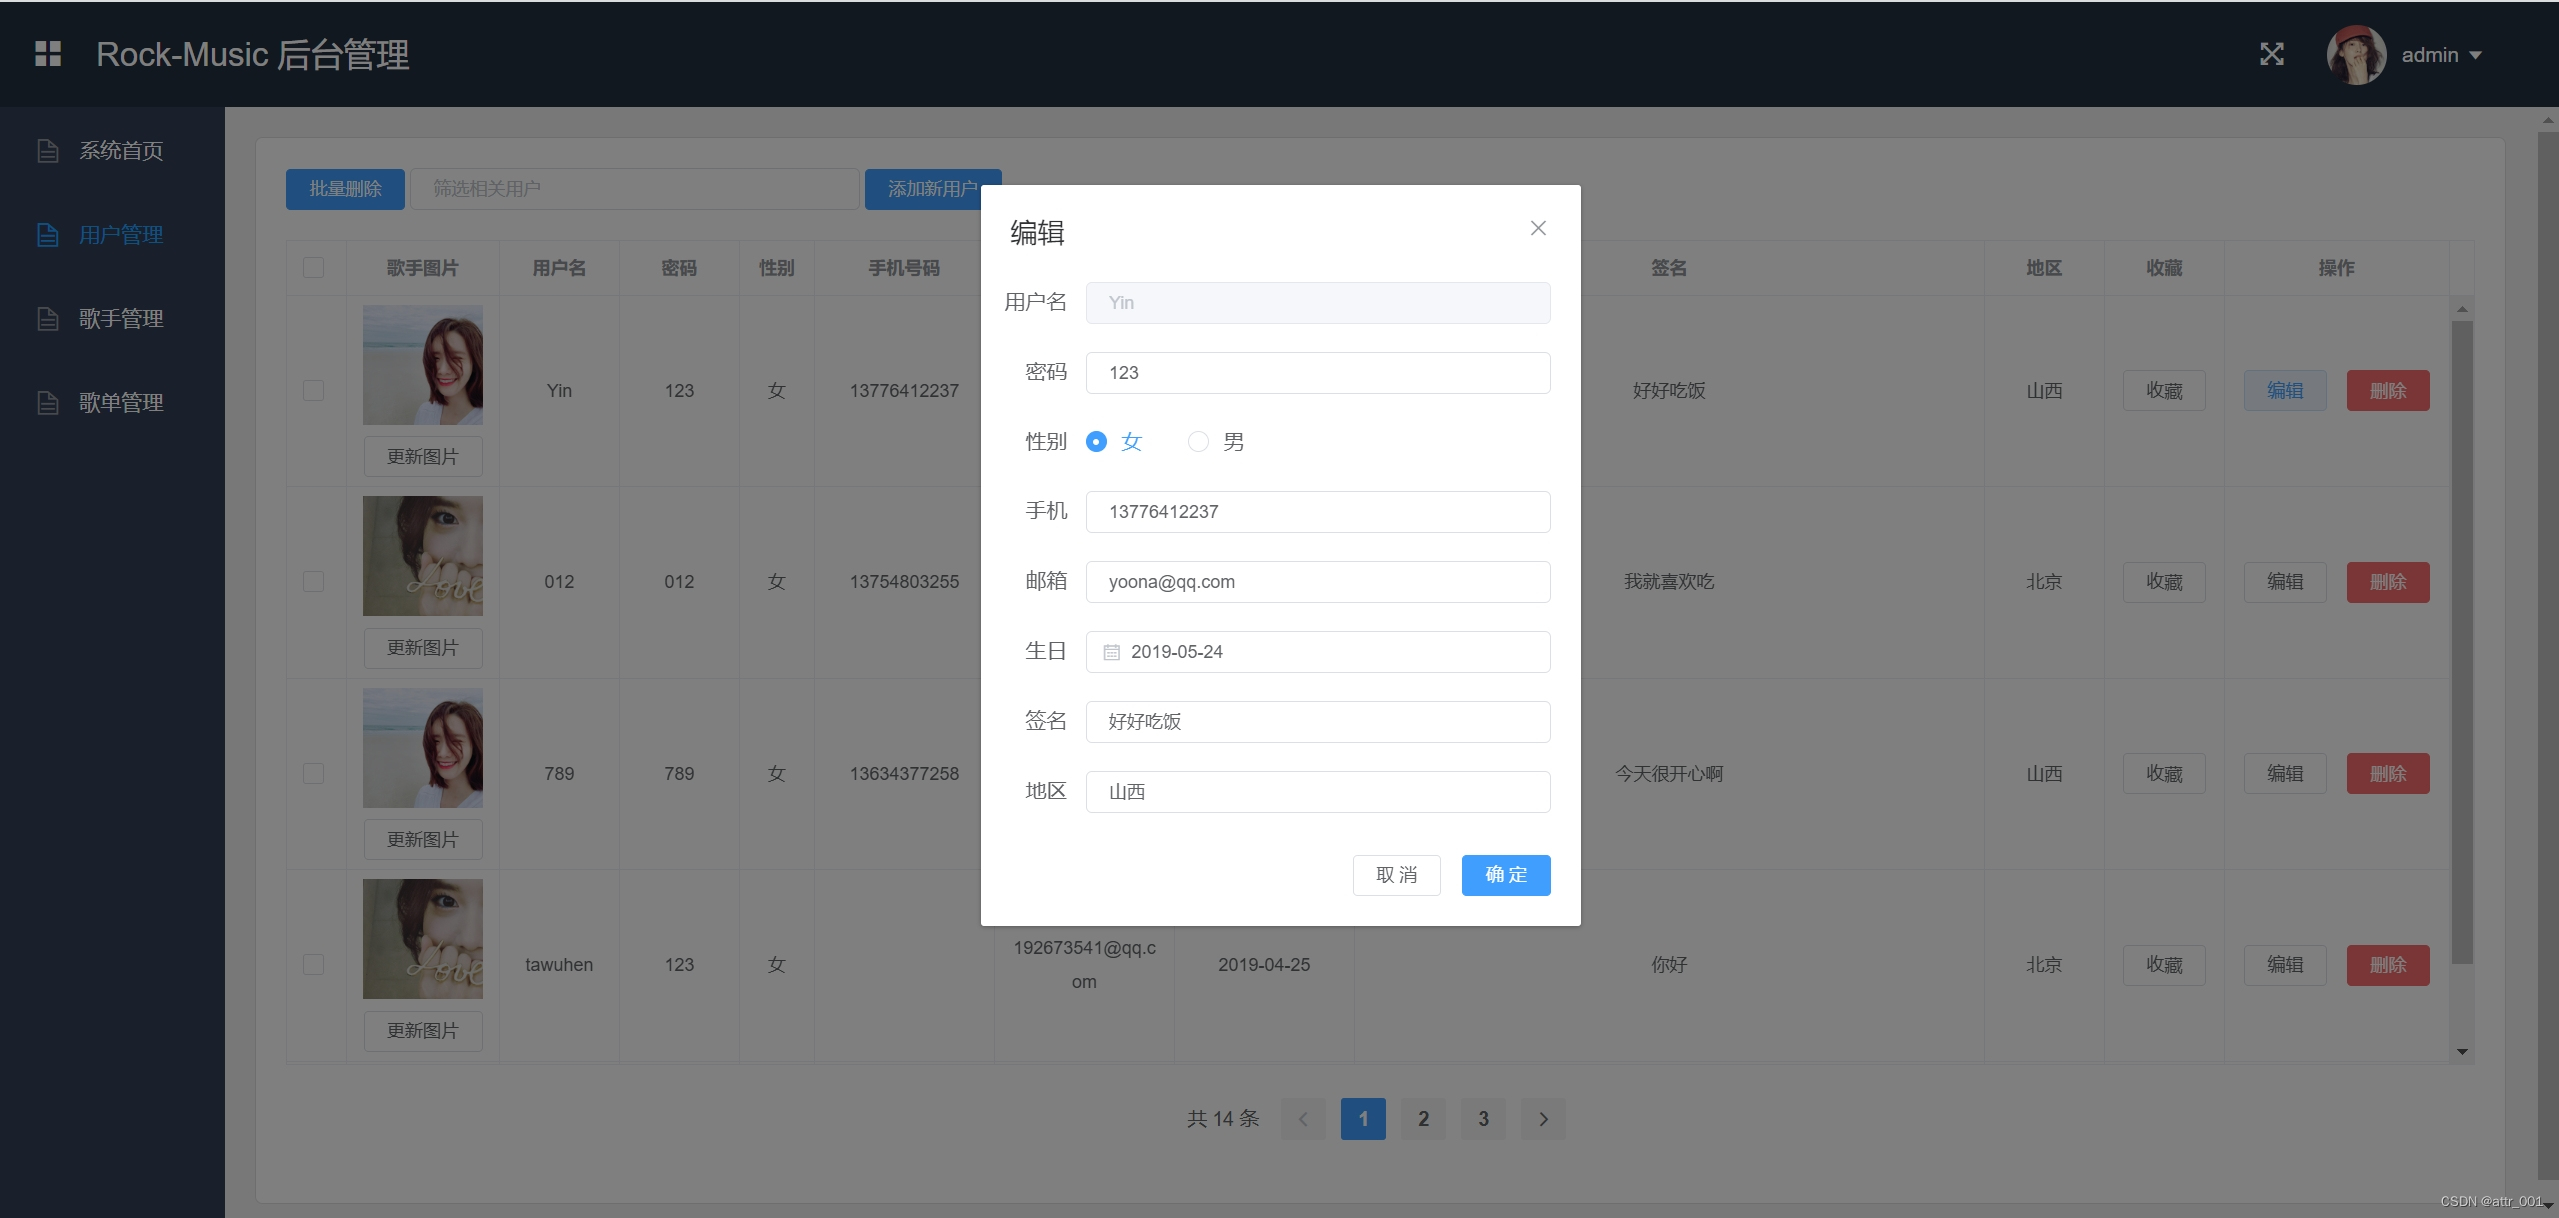
Task: Select the 男 gender radio button
Action: pyautogui.click(x=1197, y=441)
